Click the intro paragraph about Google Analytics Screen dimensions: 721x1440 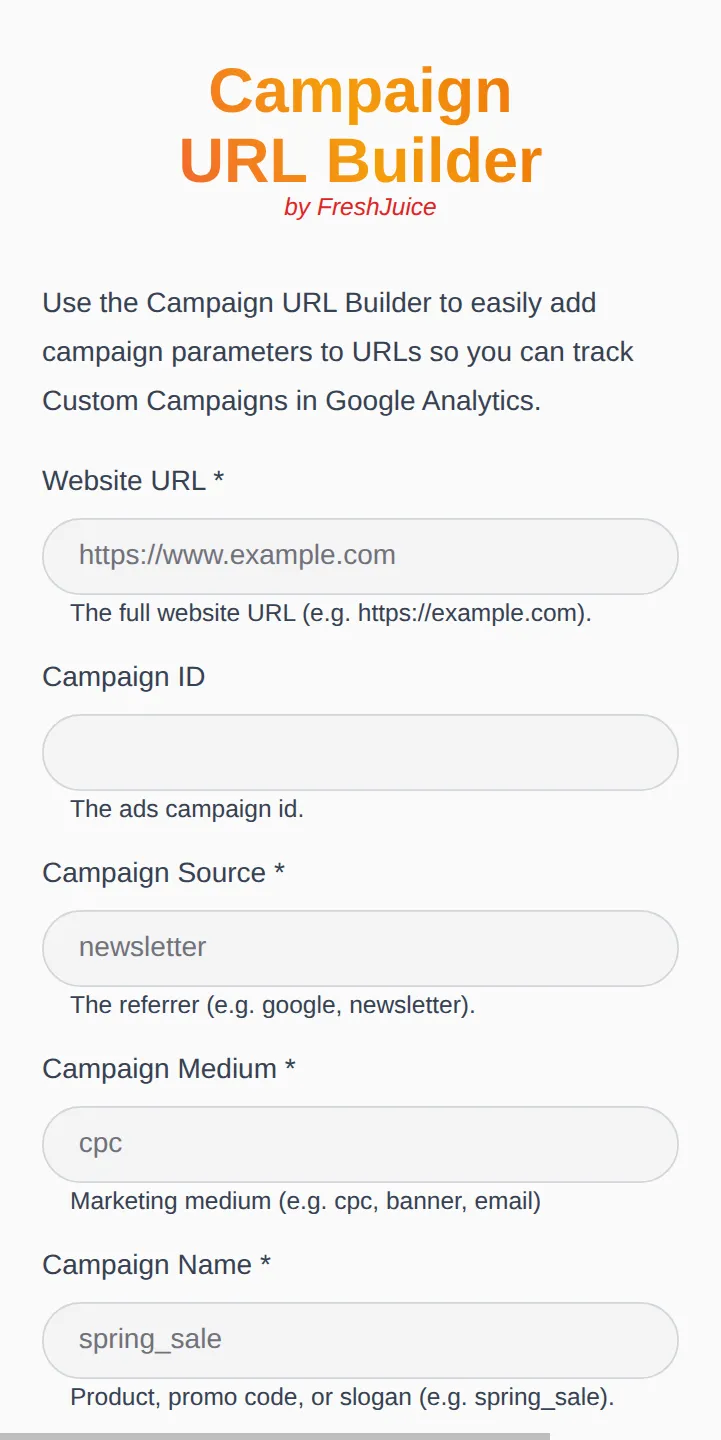coord(338,352)
